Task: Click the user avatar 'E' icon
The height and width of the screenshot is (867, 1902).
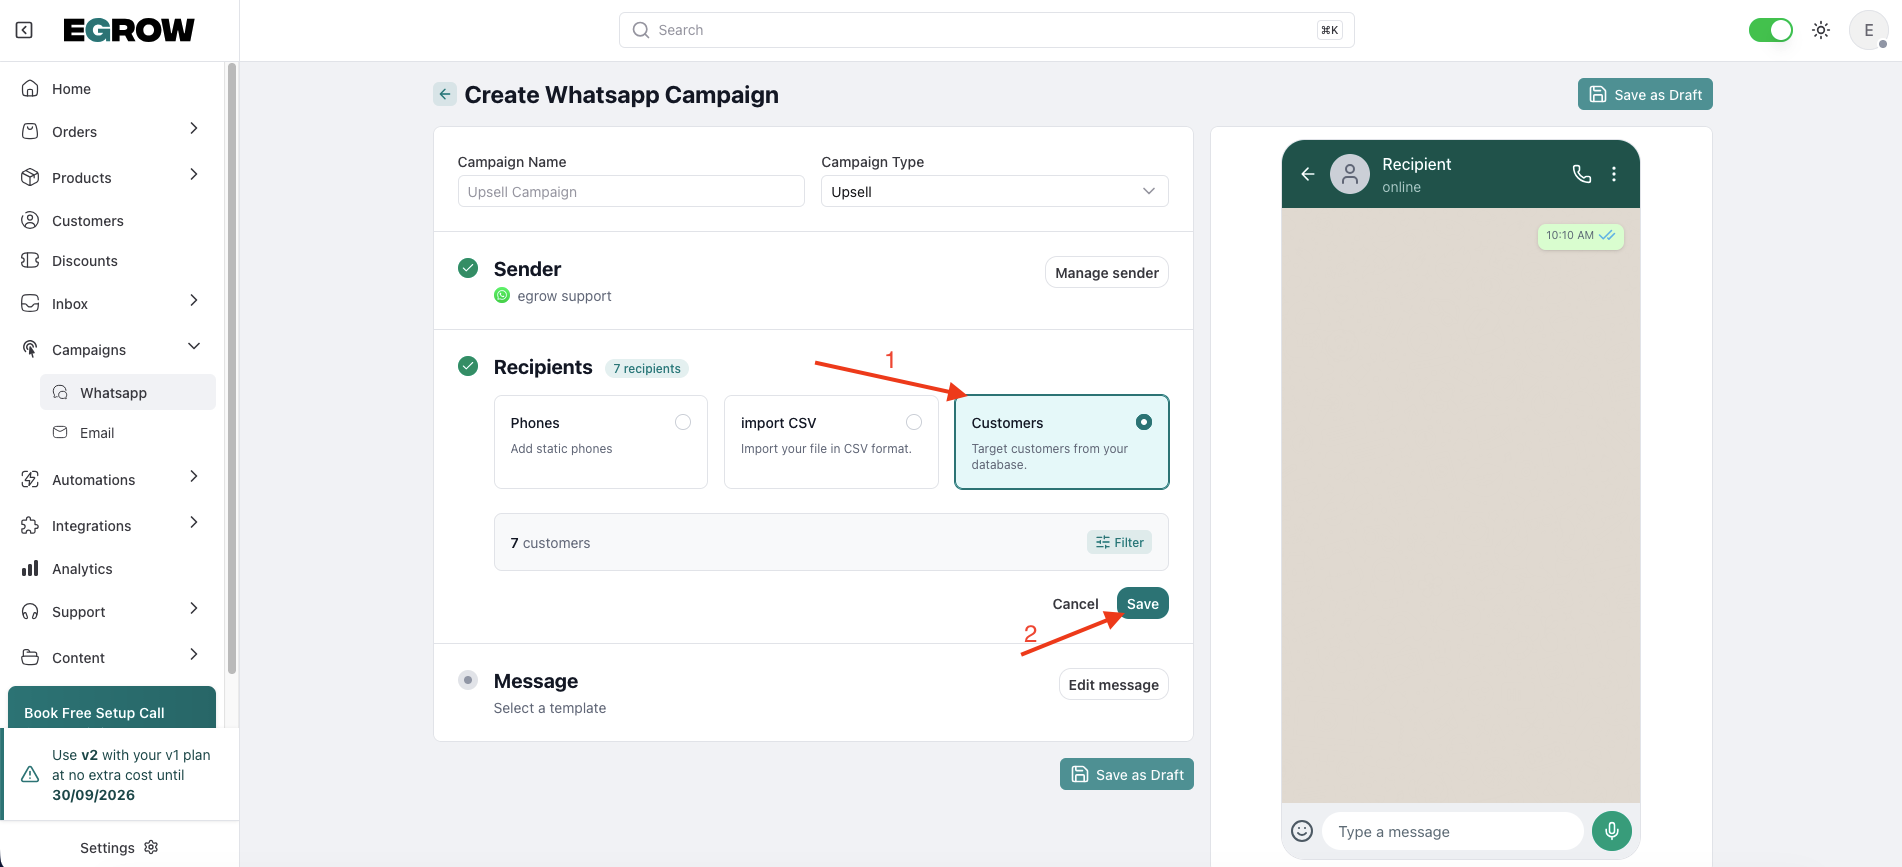Action: 1868,30
